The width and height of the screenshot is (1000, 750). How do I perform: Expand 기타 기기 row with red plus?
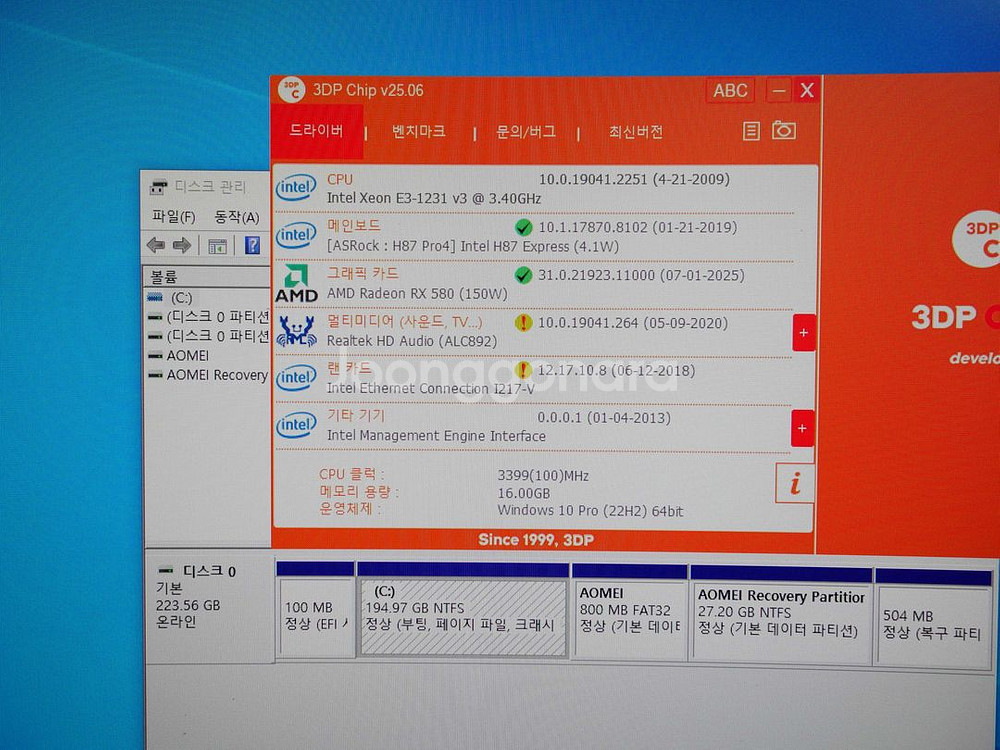point(802,428)
